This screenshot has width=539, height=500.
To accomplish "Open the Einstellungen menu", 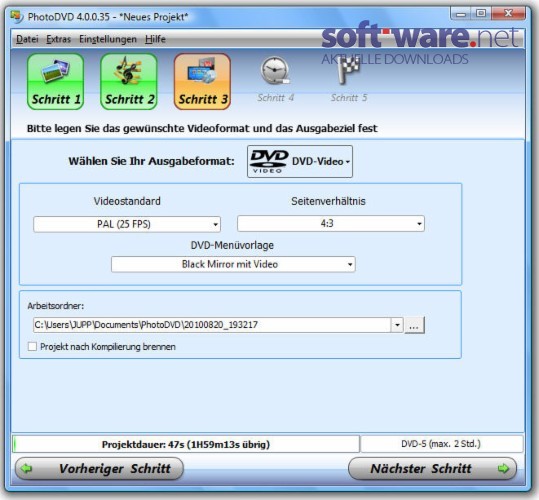I will point(108,39).
